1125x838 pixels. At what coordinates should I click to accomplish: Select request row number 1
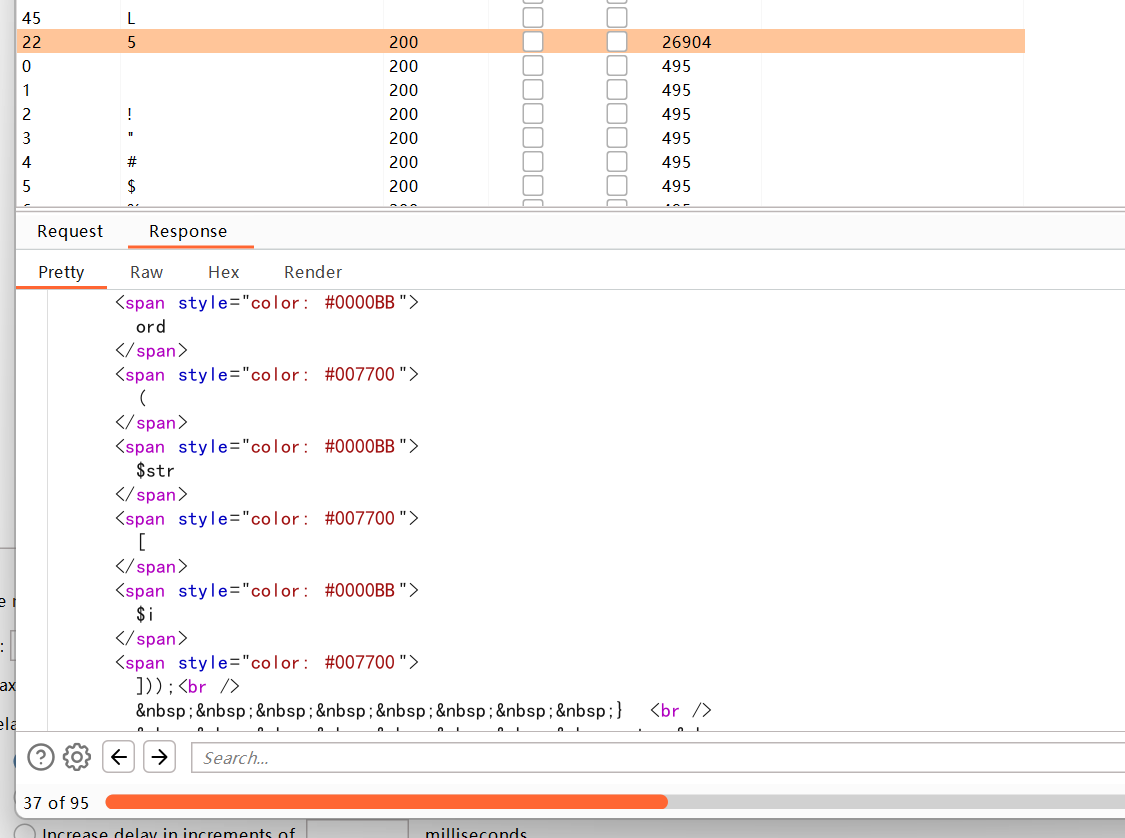[x=520, y=90]
